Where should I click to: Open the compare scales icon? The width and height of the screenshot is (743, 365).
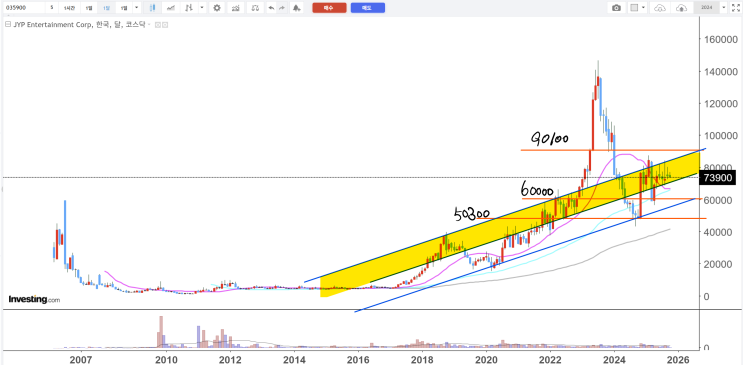tap(255, 8)
